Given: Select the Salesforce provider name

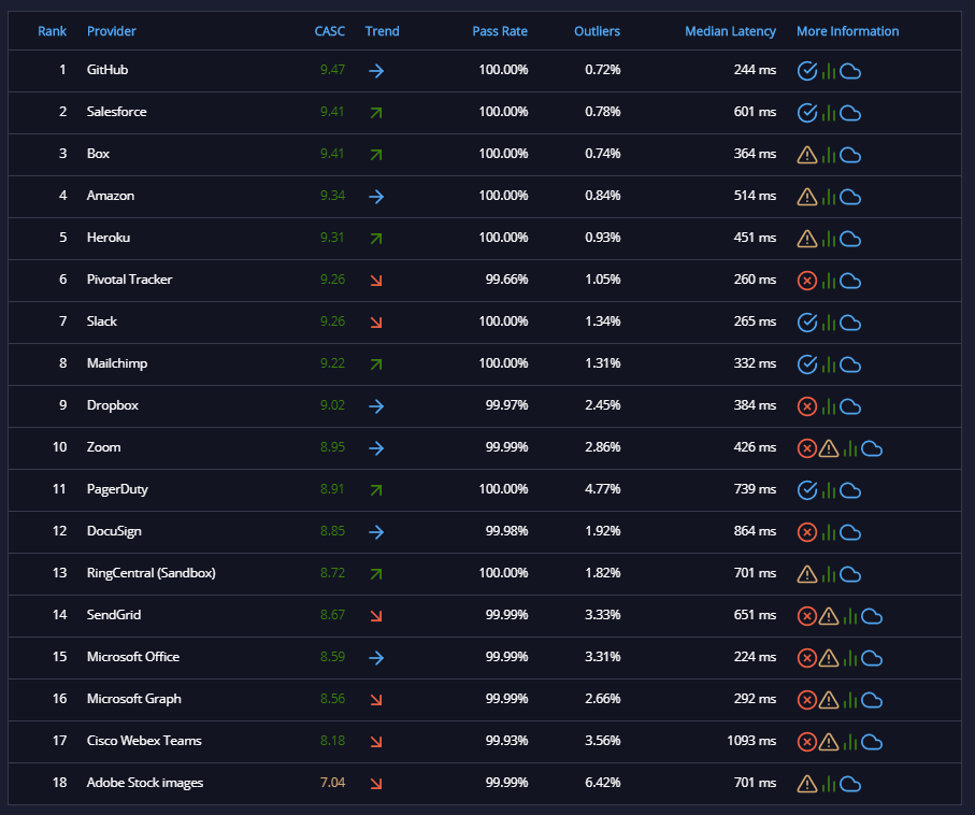Looking at the screenshot, I should click(x=117, y=111).
